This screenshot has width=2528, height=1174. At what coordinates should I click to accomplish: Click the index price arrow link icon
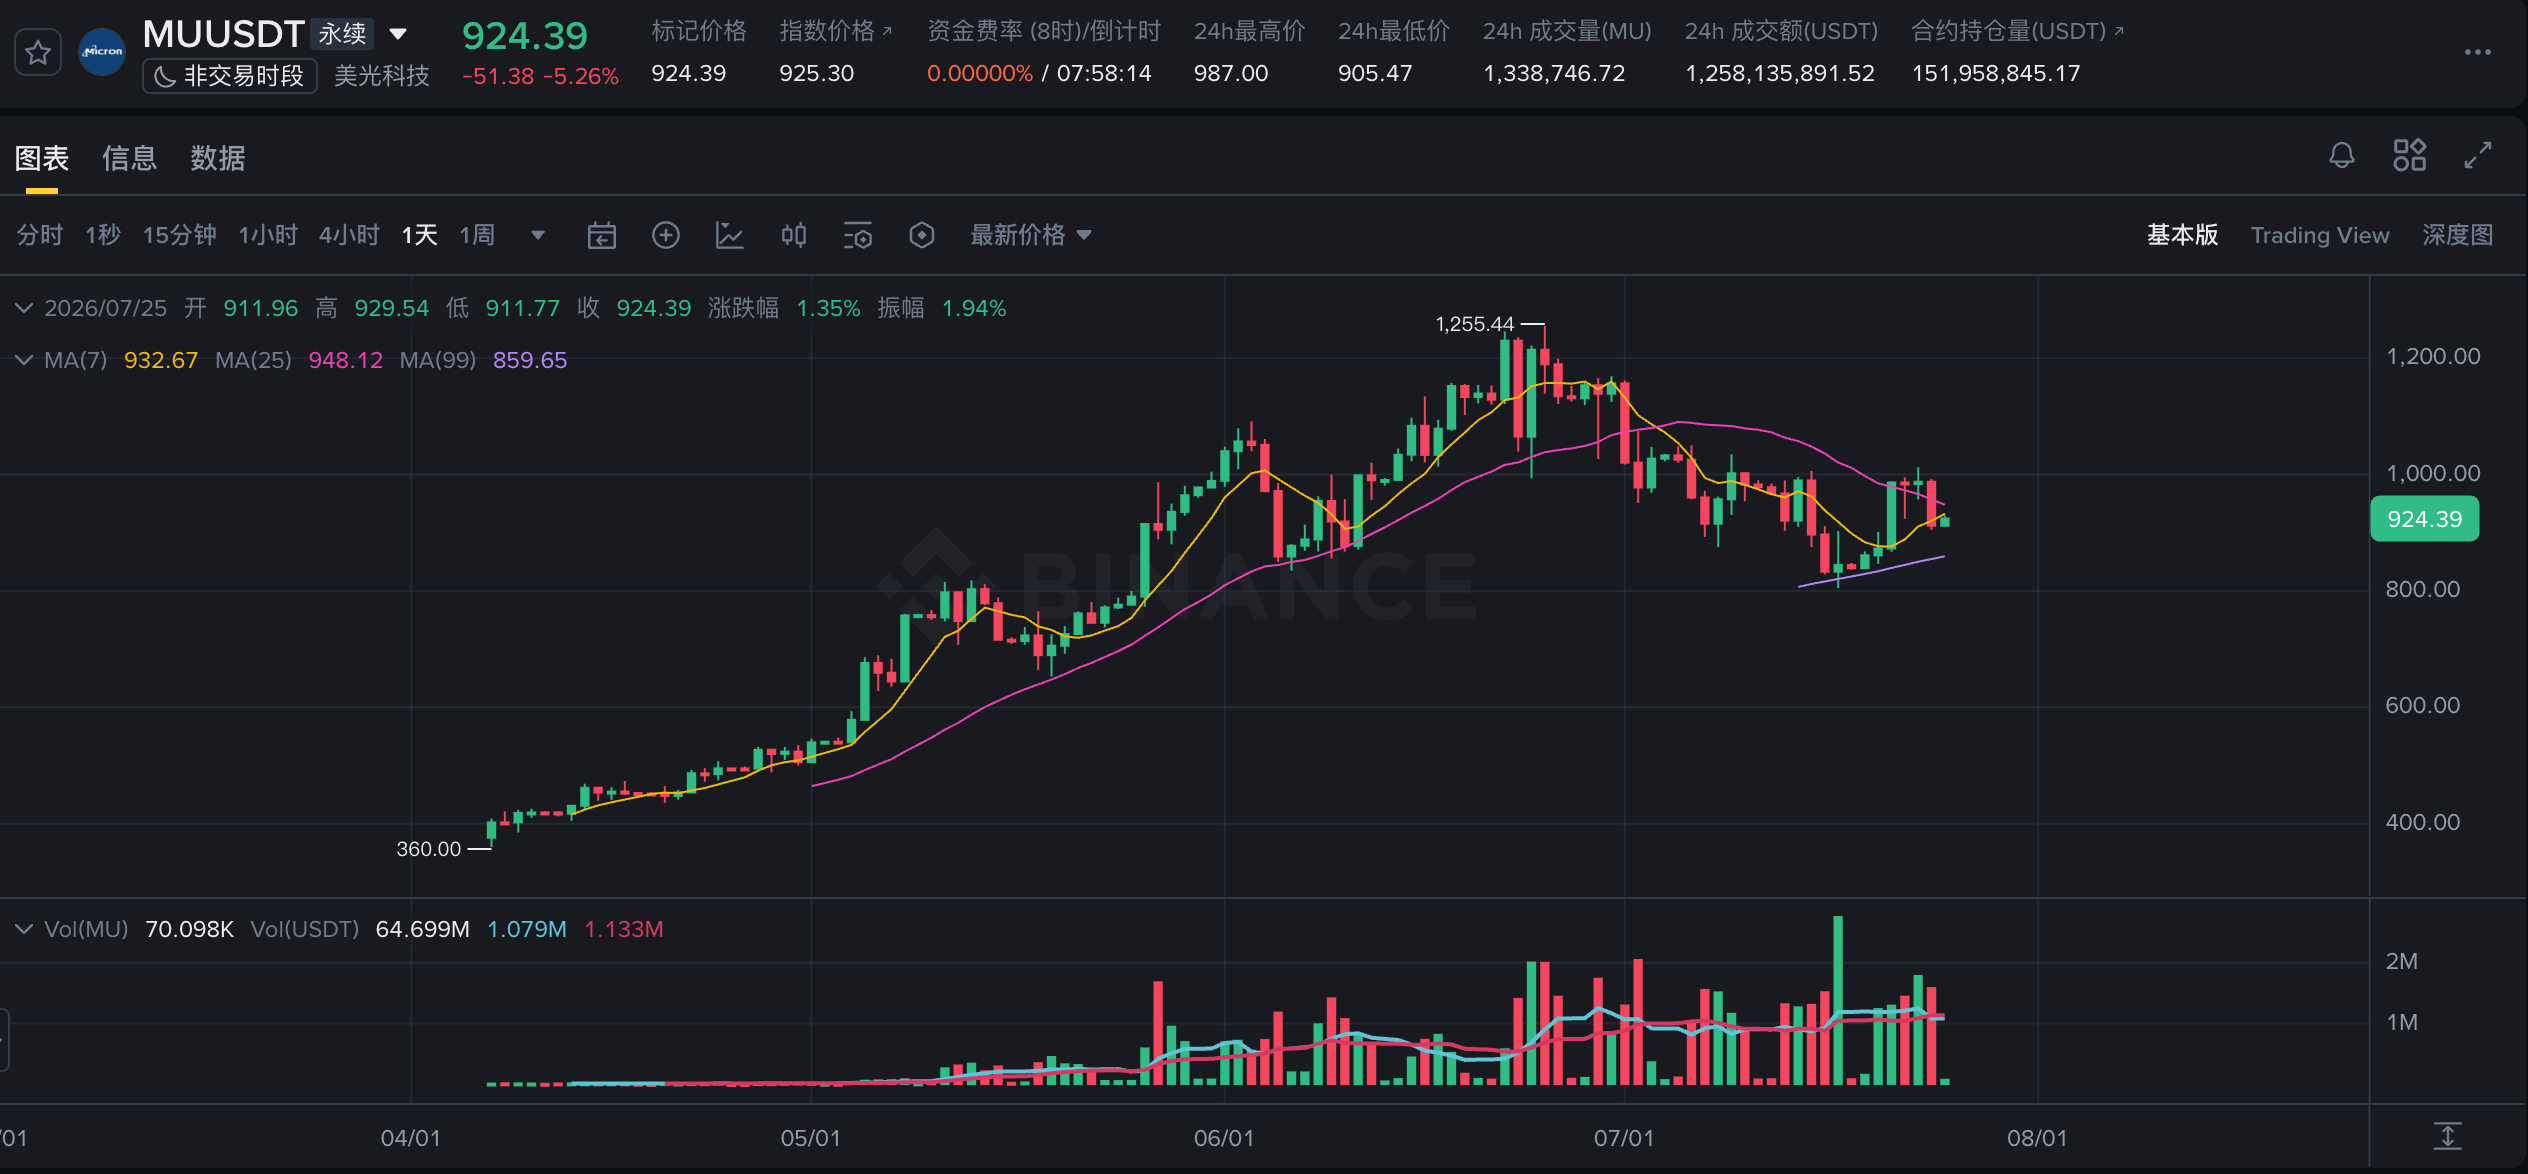pos(887,32)
